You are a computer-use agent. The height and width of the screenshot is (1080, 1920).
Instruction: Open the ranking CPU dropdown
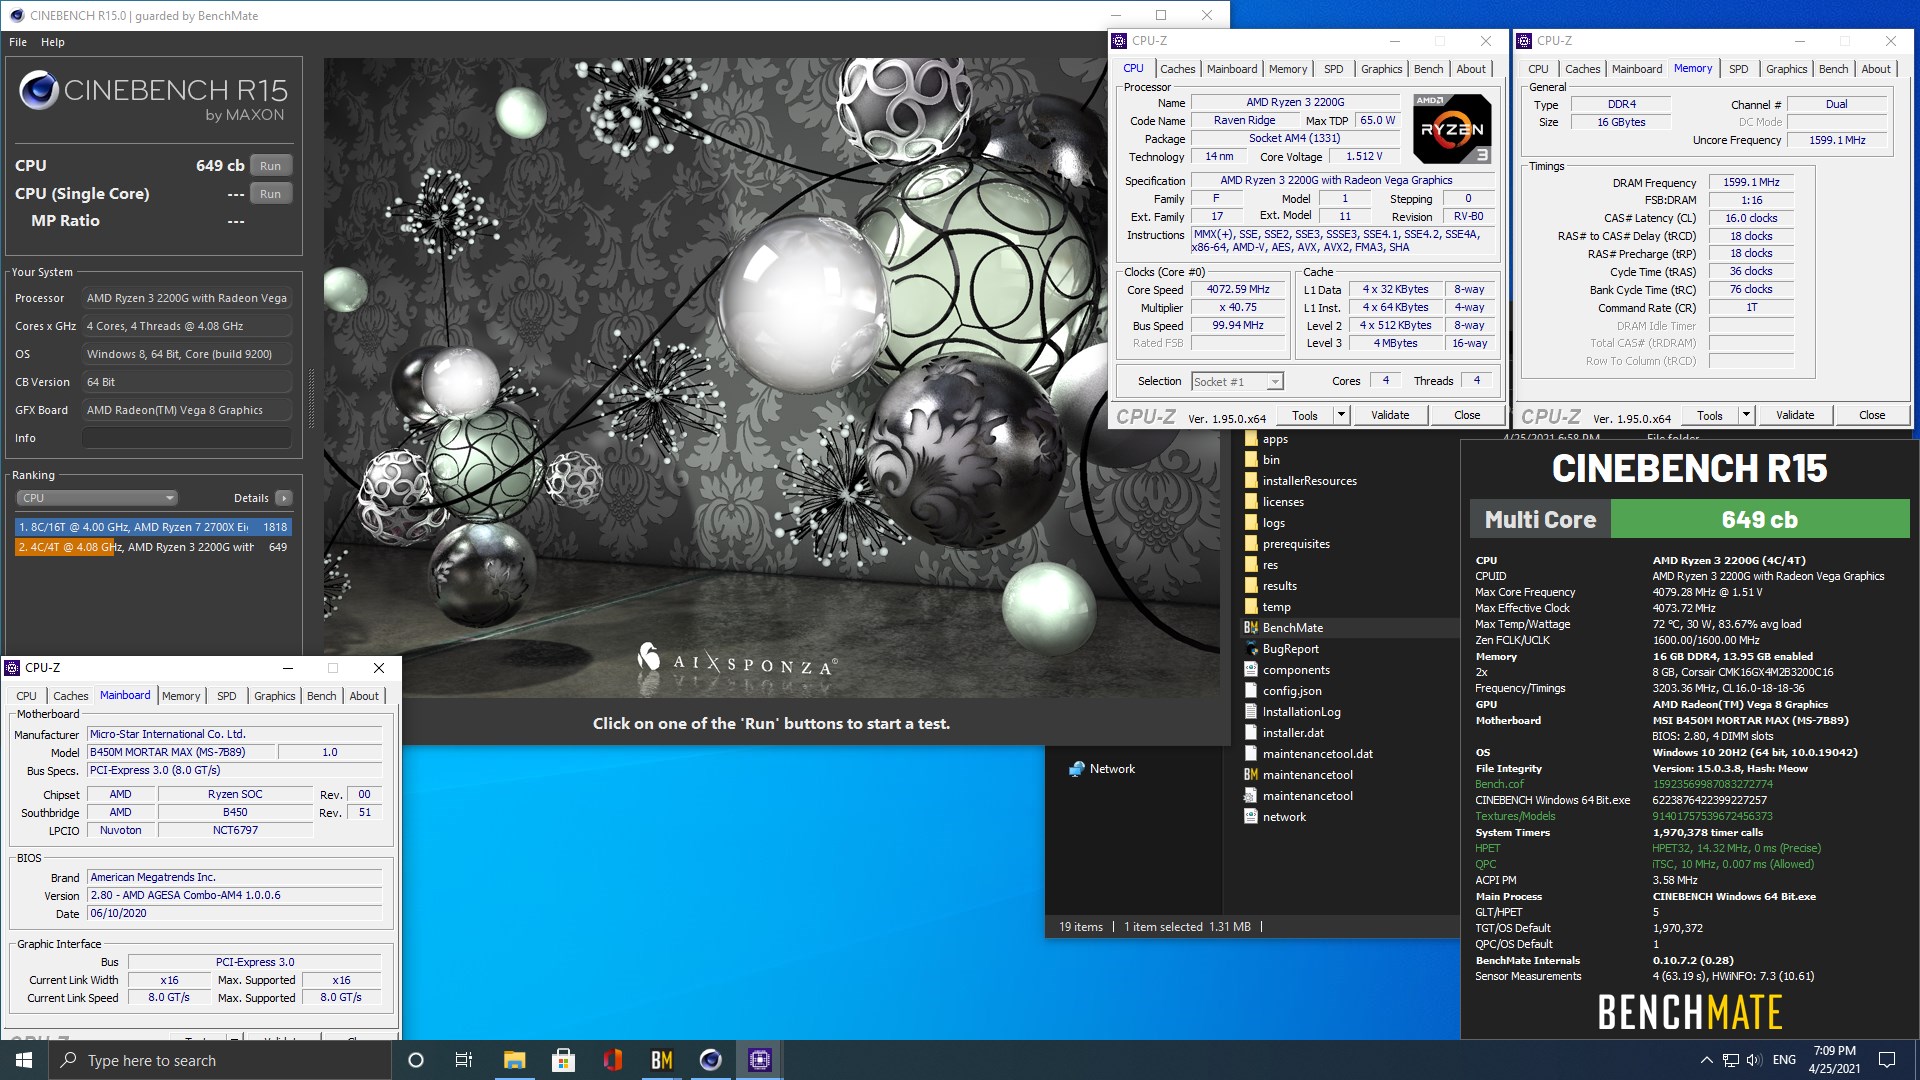(x=97, y=498)
